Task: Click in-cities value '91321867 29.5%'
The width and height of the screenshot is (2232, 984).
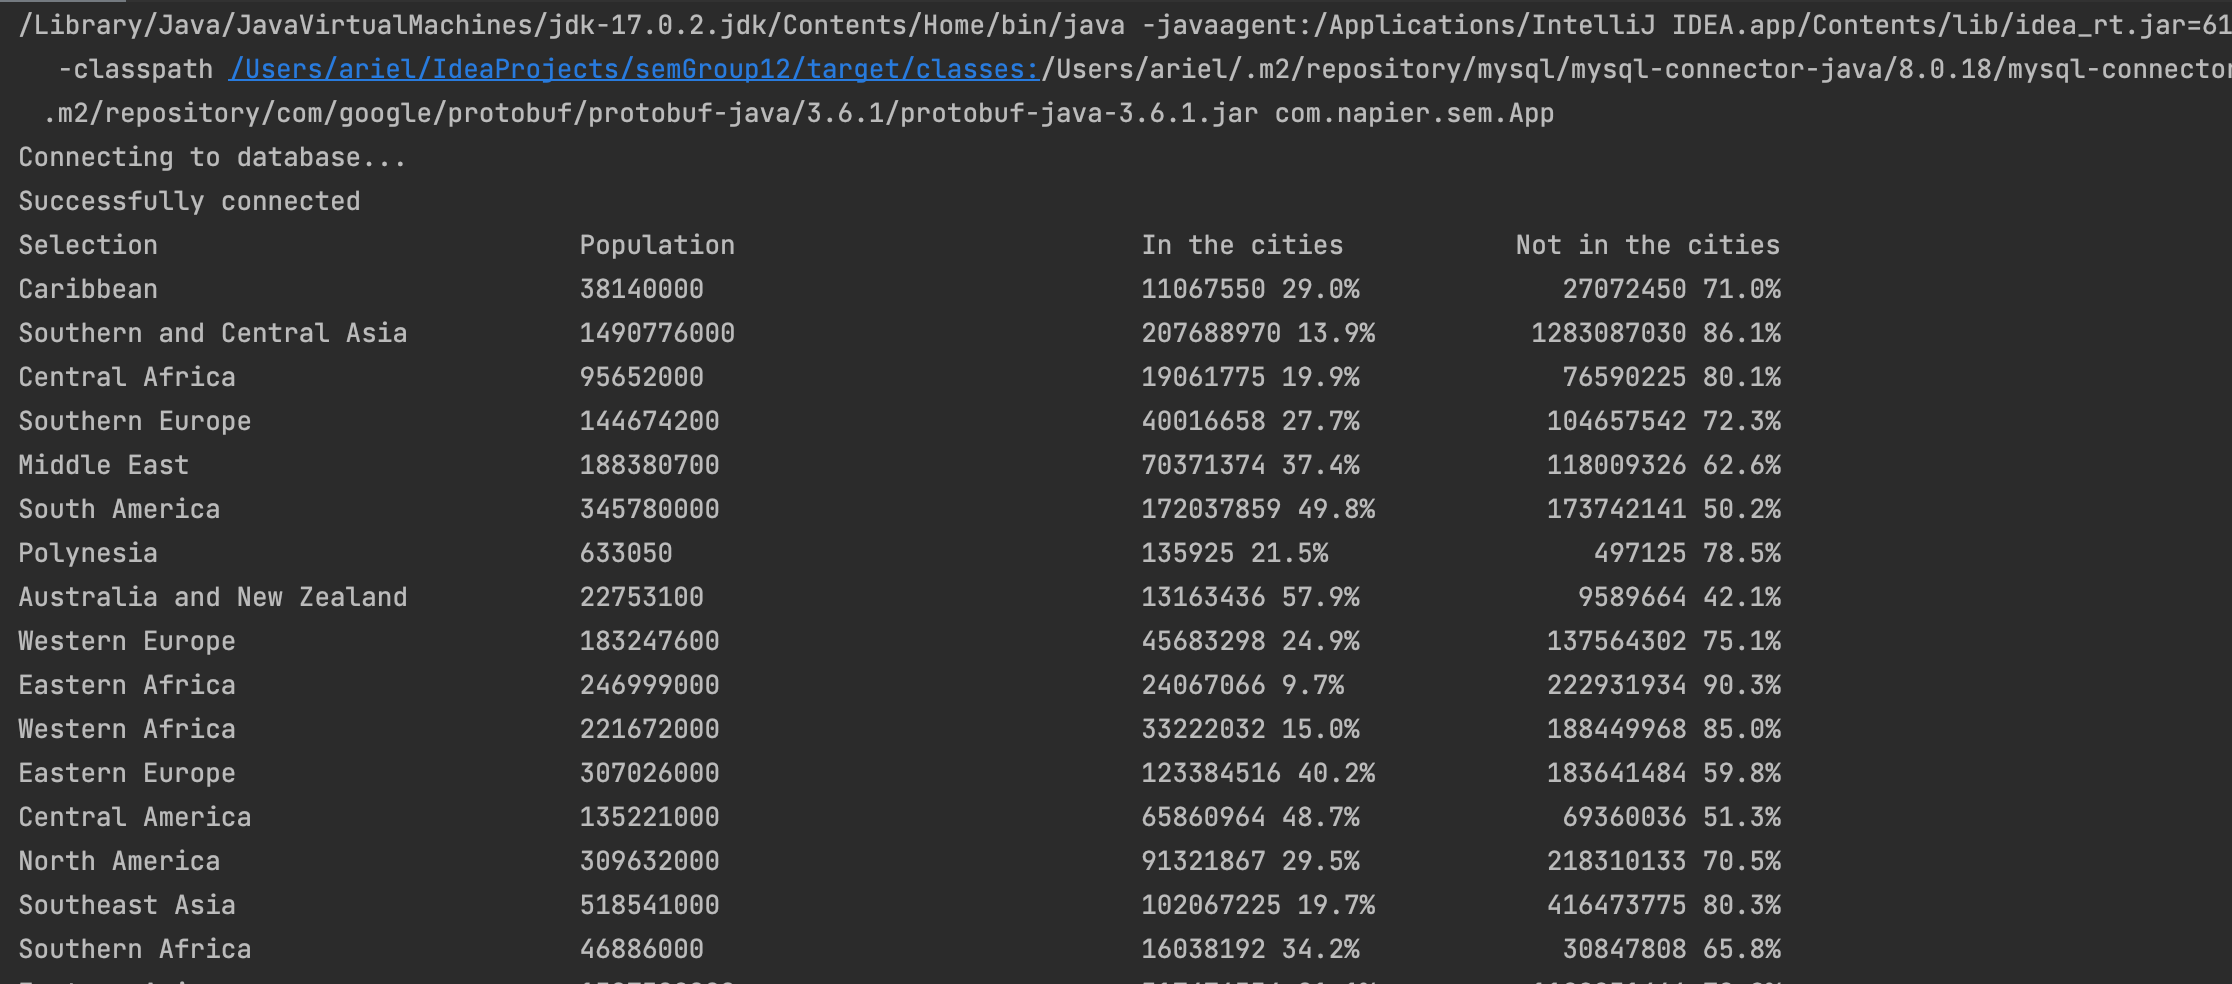Action: tap(1251, 861)
